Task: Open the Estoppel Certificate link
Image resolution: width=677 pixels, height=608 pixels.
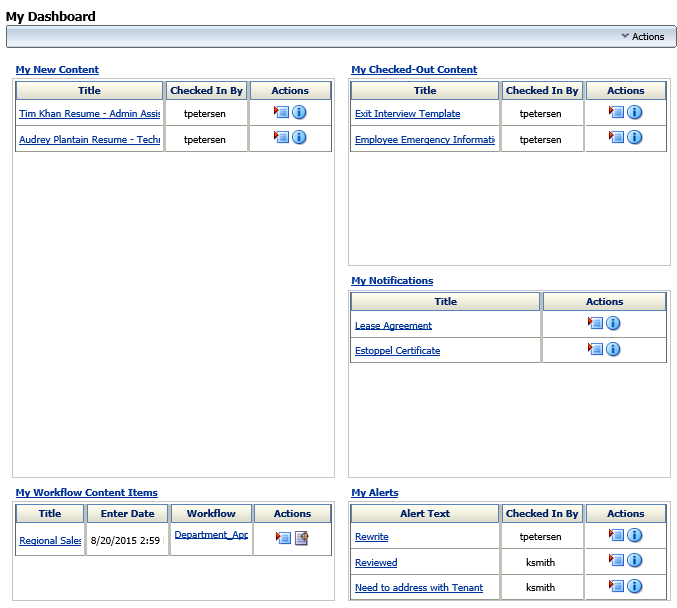Action: (398, 351)
